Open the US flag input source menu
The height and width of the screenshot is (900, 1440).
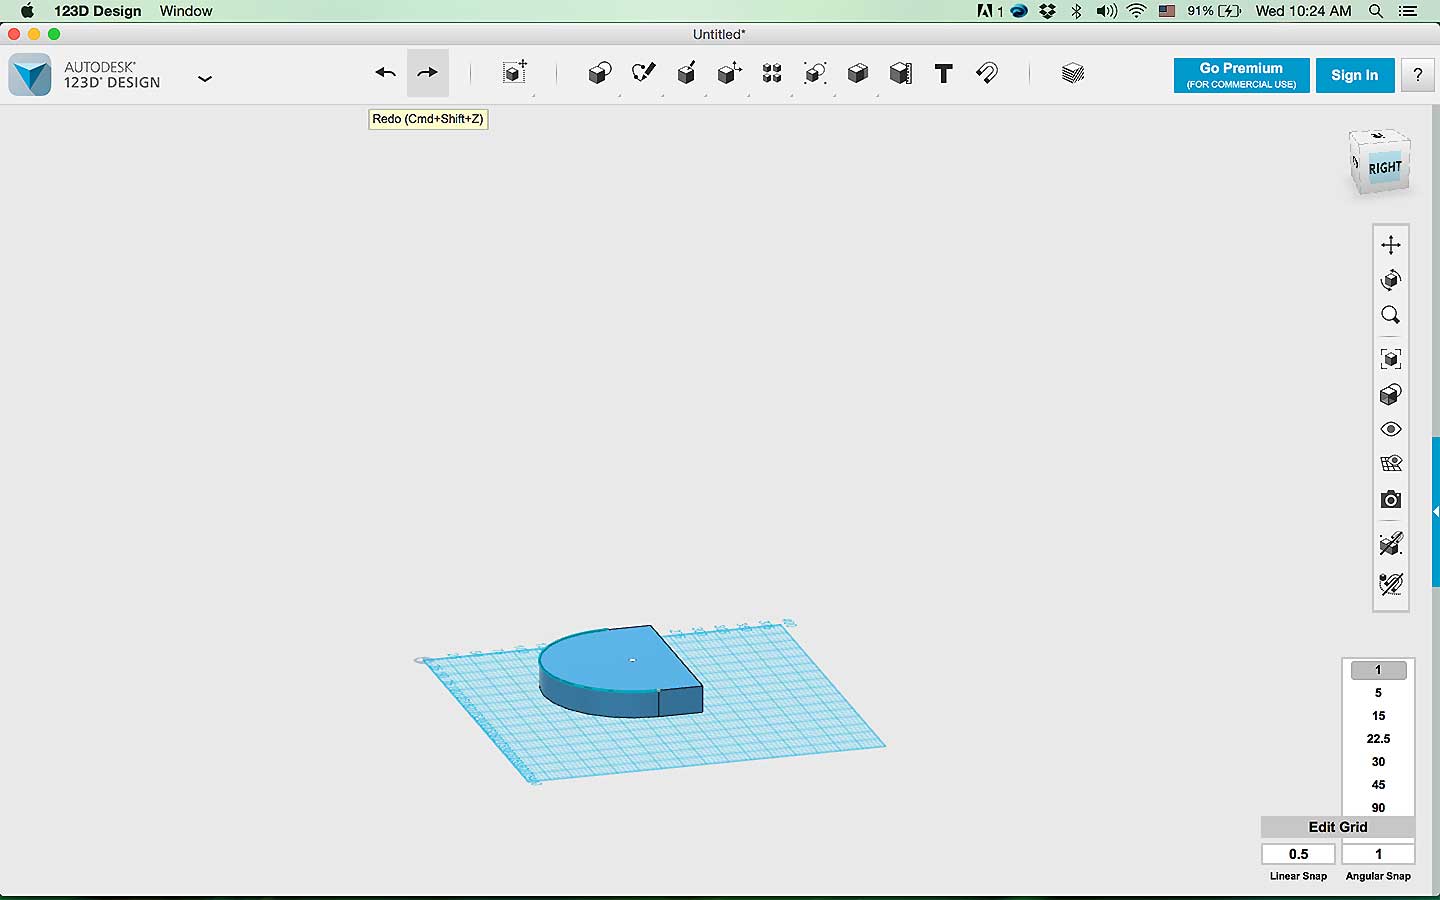click(x=1167, y=11)
